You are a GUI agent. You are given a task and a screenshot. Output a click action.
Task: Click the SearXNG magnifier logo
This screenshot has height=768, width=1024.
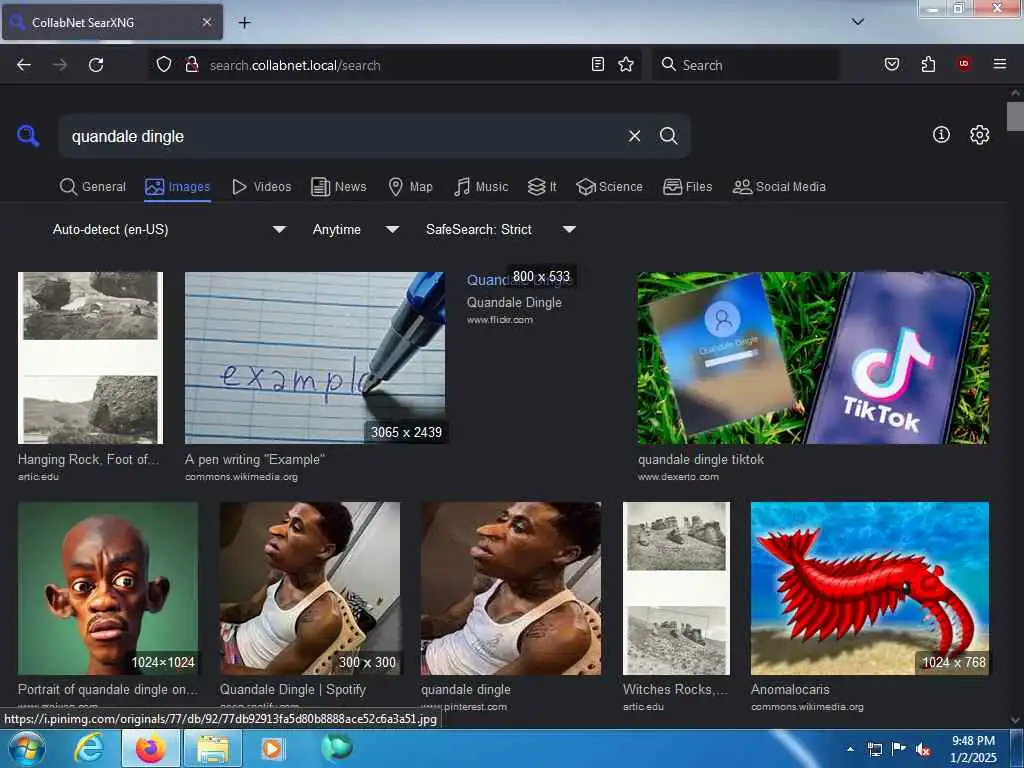click(28, 136)
